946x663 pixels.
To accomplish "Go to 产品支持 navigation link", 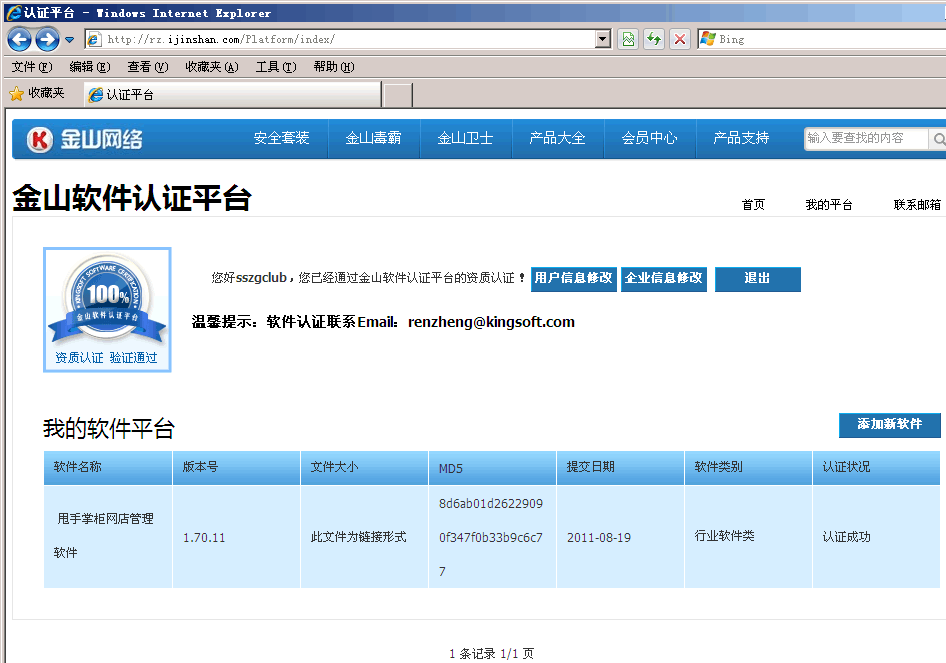I will coord(741,138).
